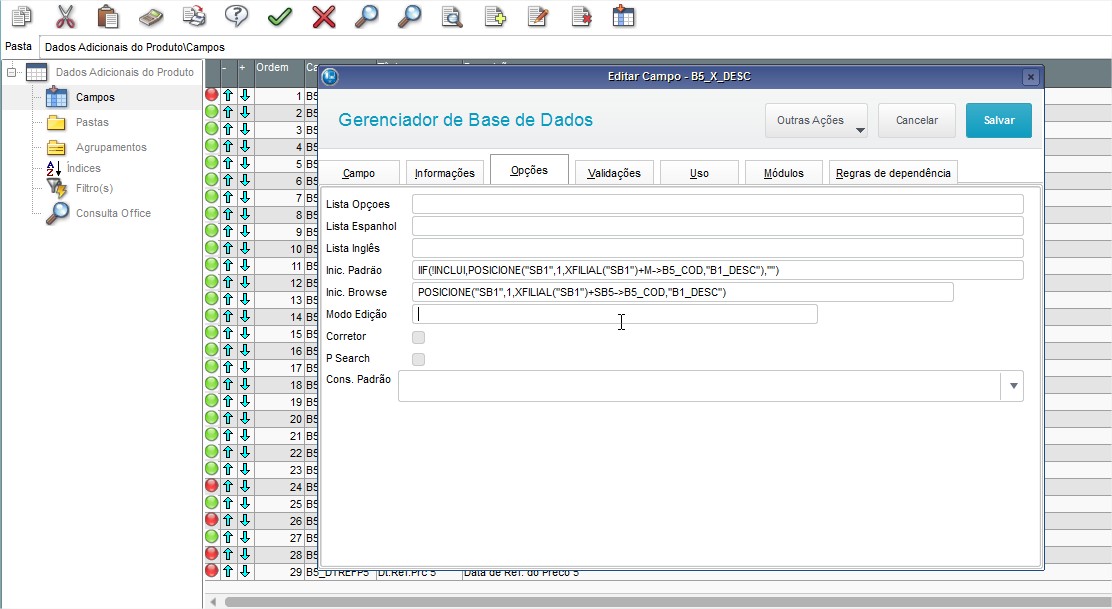Open the Regras de dependência tab
The image size is (1112, 609).
coord(894,173)
